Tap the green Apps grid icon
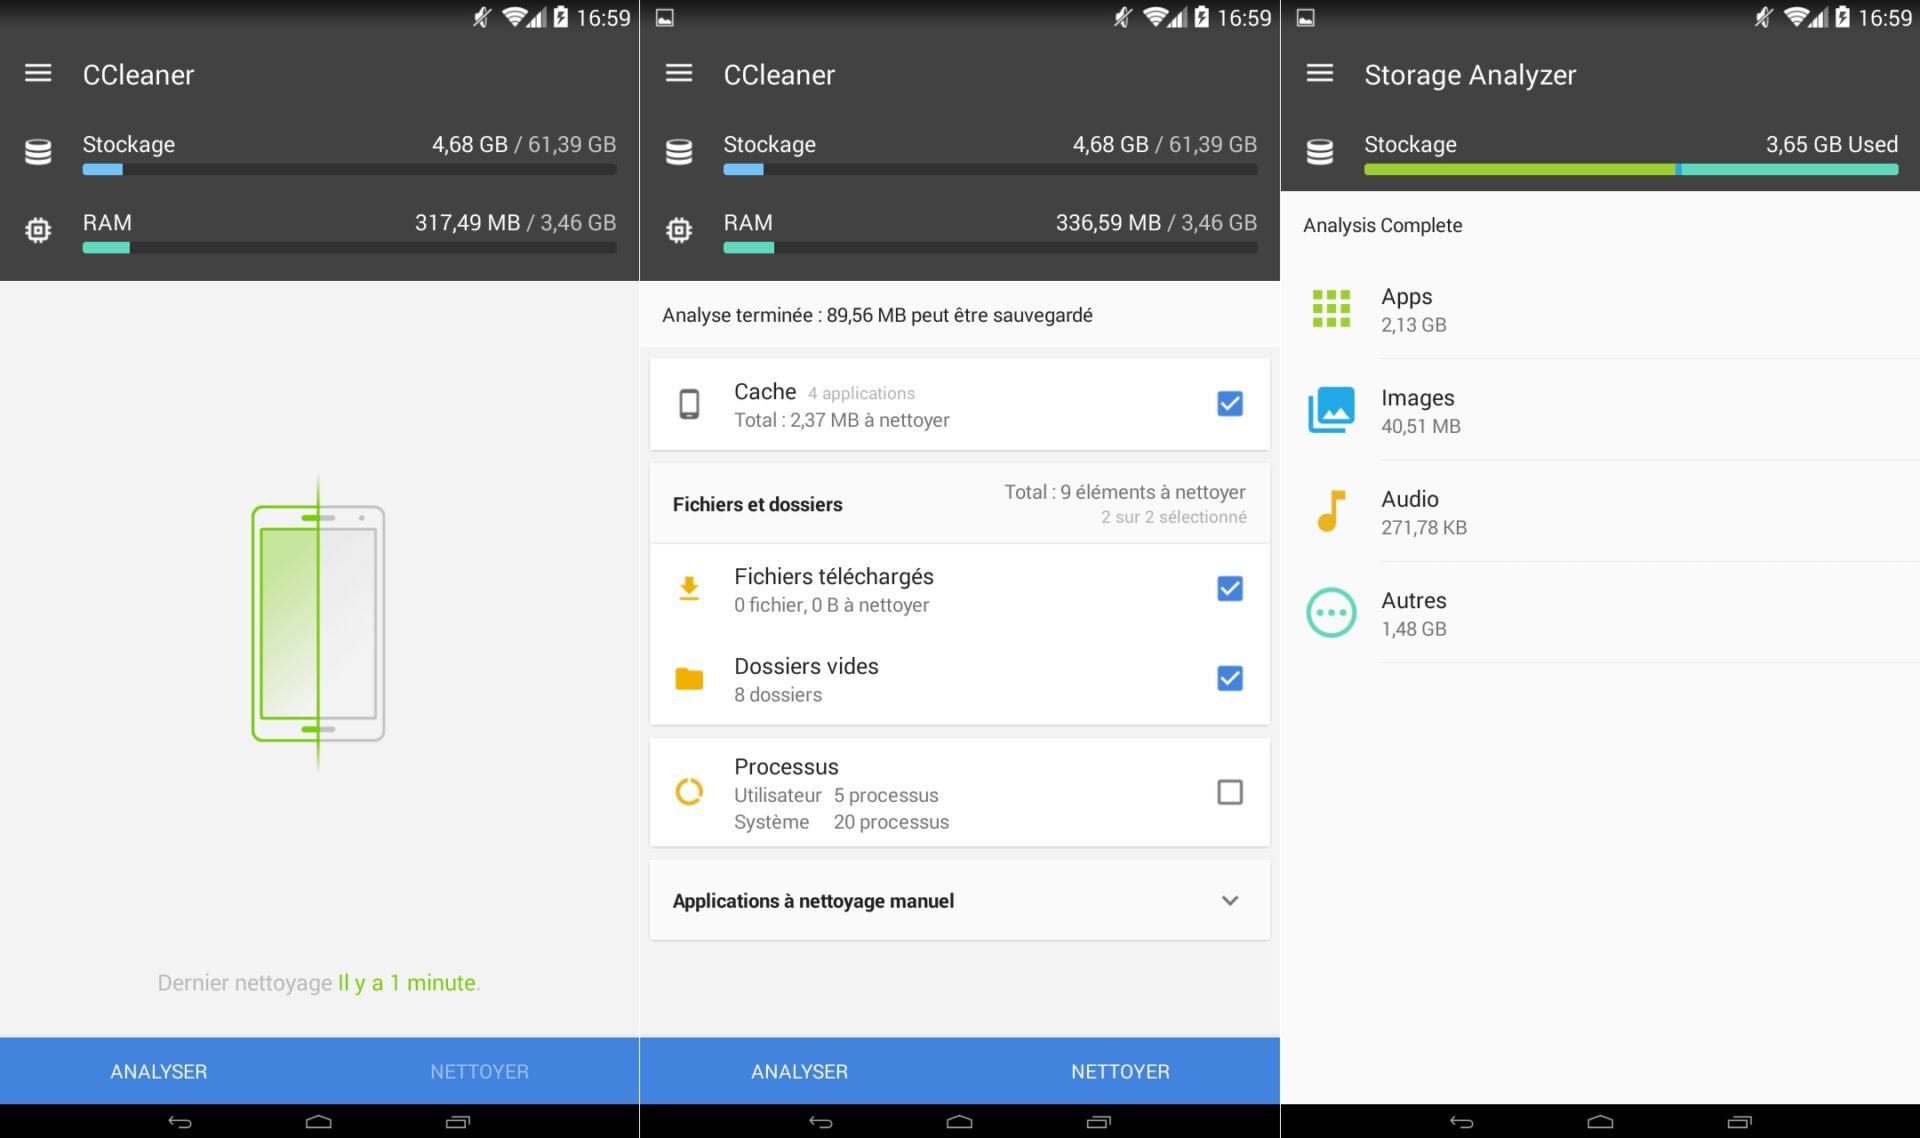1920x1138 pixels. 1331,309
